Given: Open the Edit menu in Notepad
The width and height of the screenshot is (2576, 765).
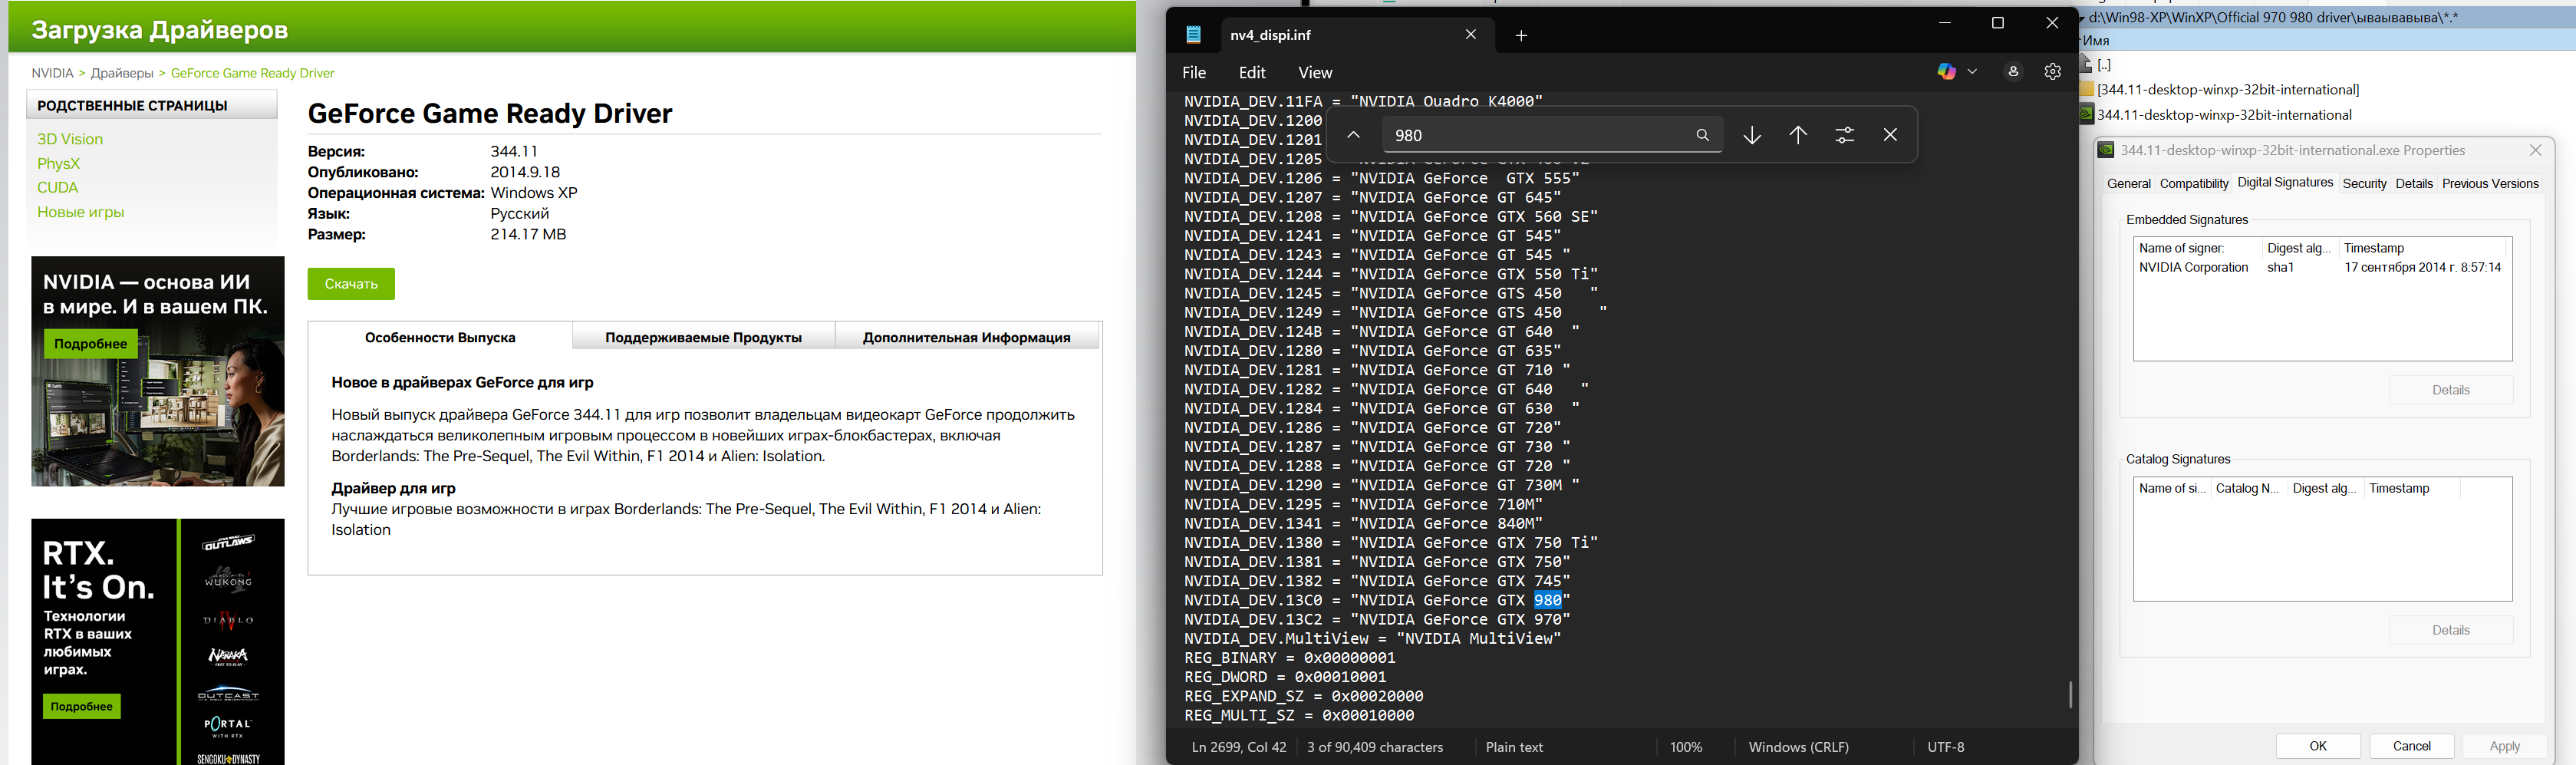Looking at the screenshot, I should point(1252,73).
